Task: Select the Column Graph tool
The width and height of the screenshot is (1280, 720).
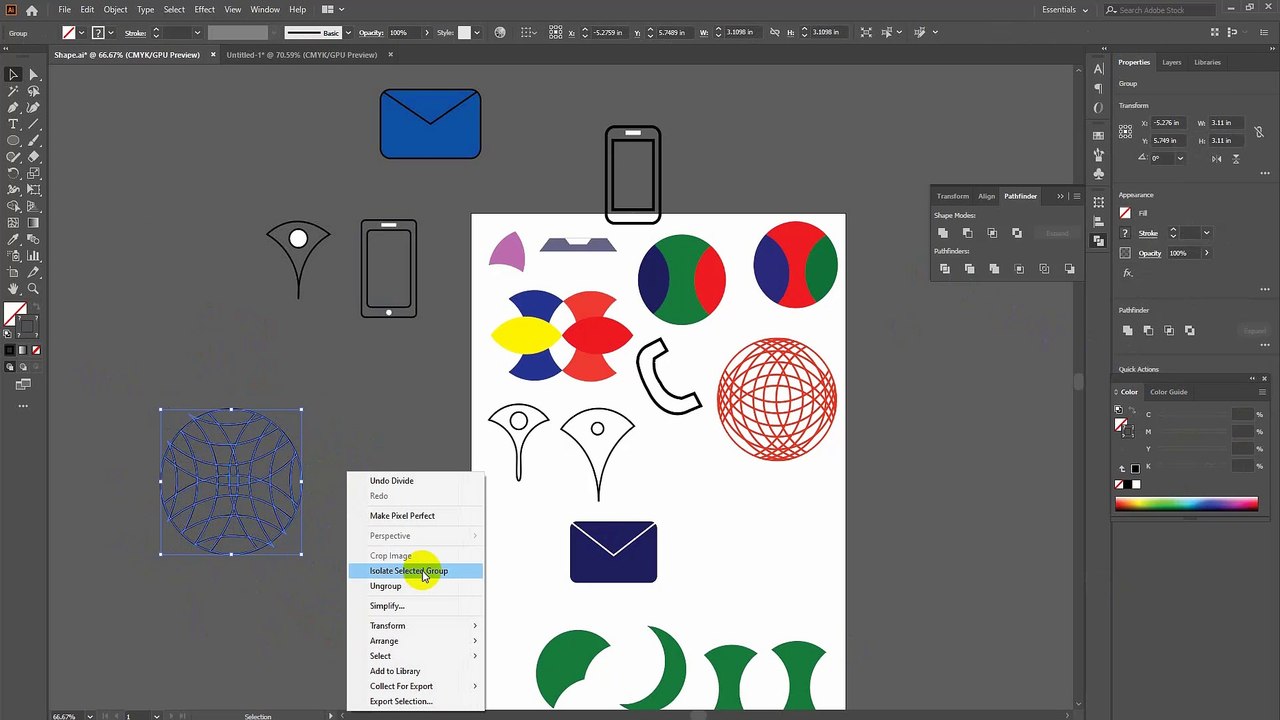Action: pos(33,255)
